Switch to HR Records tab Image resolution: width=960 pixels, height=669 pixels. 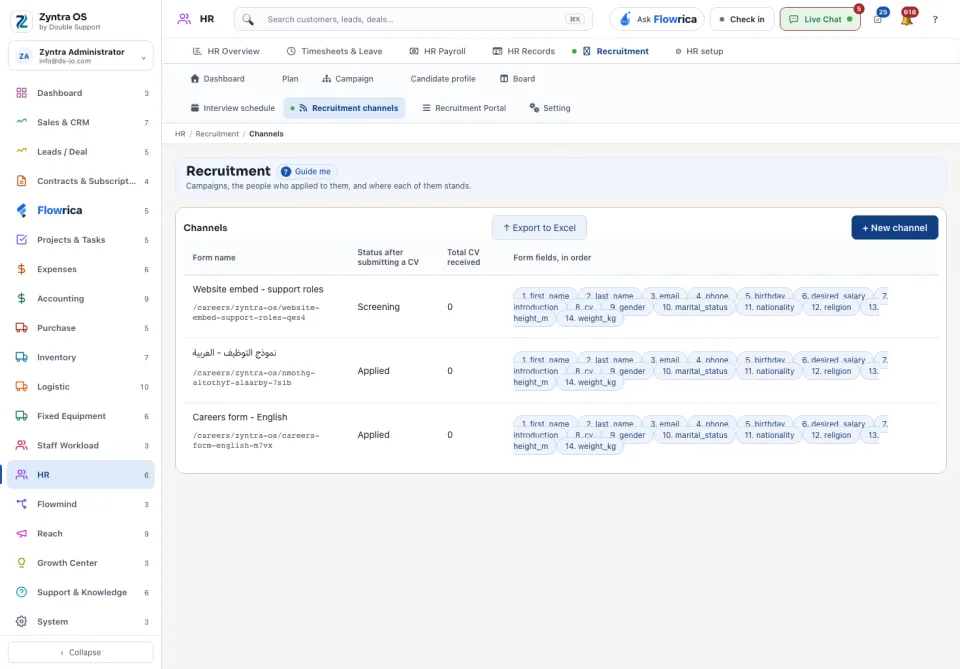point(523,51)
